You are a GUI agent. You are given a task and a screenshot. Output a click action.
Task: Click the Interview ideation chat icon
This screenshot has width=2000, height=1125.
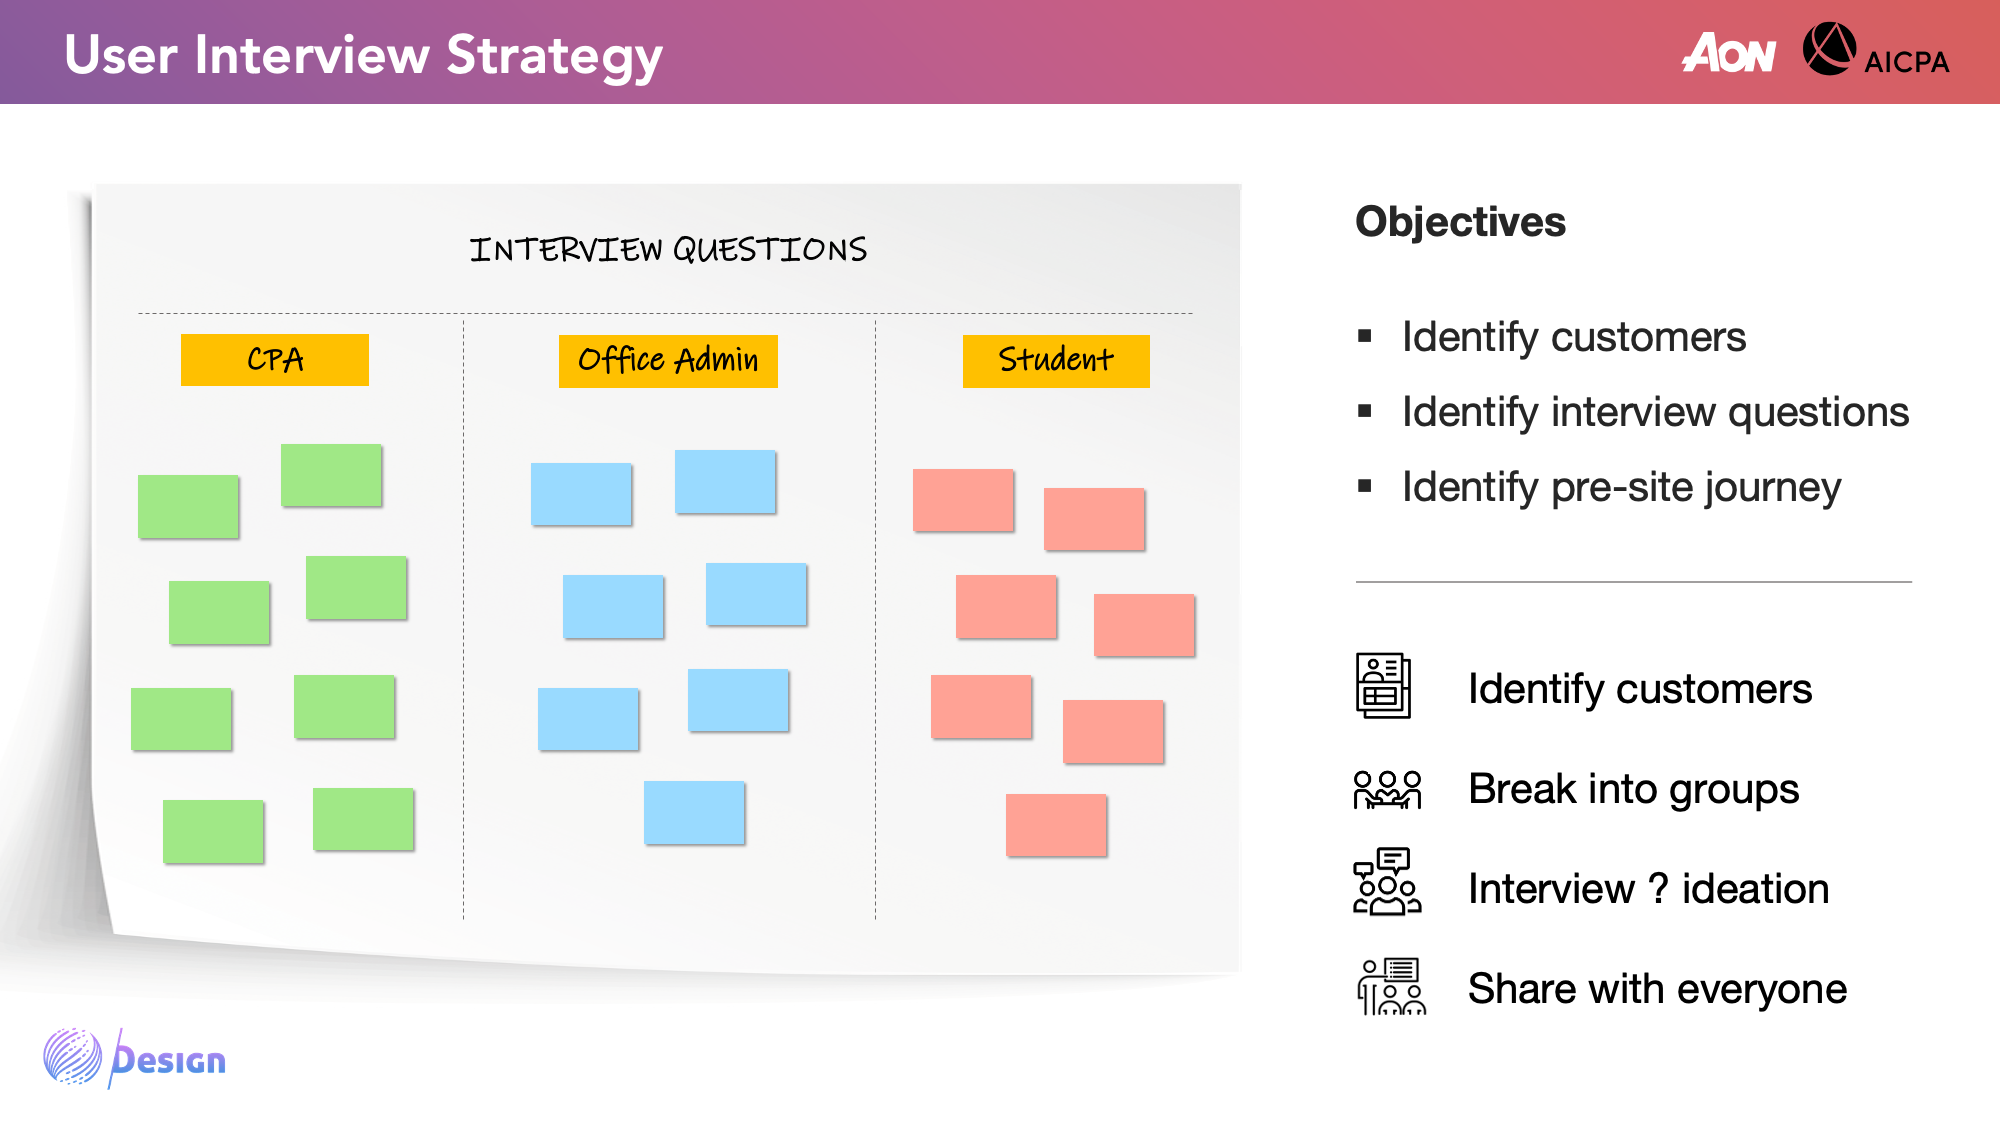(x=1386, y=882)
